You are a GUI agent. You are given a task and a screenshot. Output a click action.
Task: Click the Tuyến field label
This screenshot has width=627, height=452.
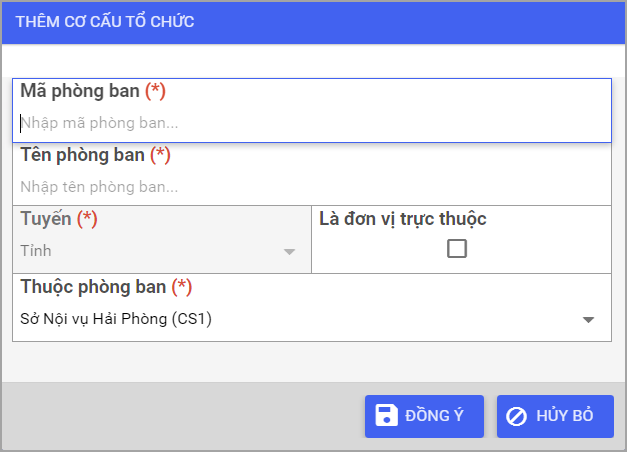[x=46, y=218]
